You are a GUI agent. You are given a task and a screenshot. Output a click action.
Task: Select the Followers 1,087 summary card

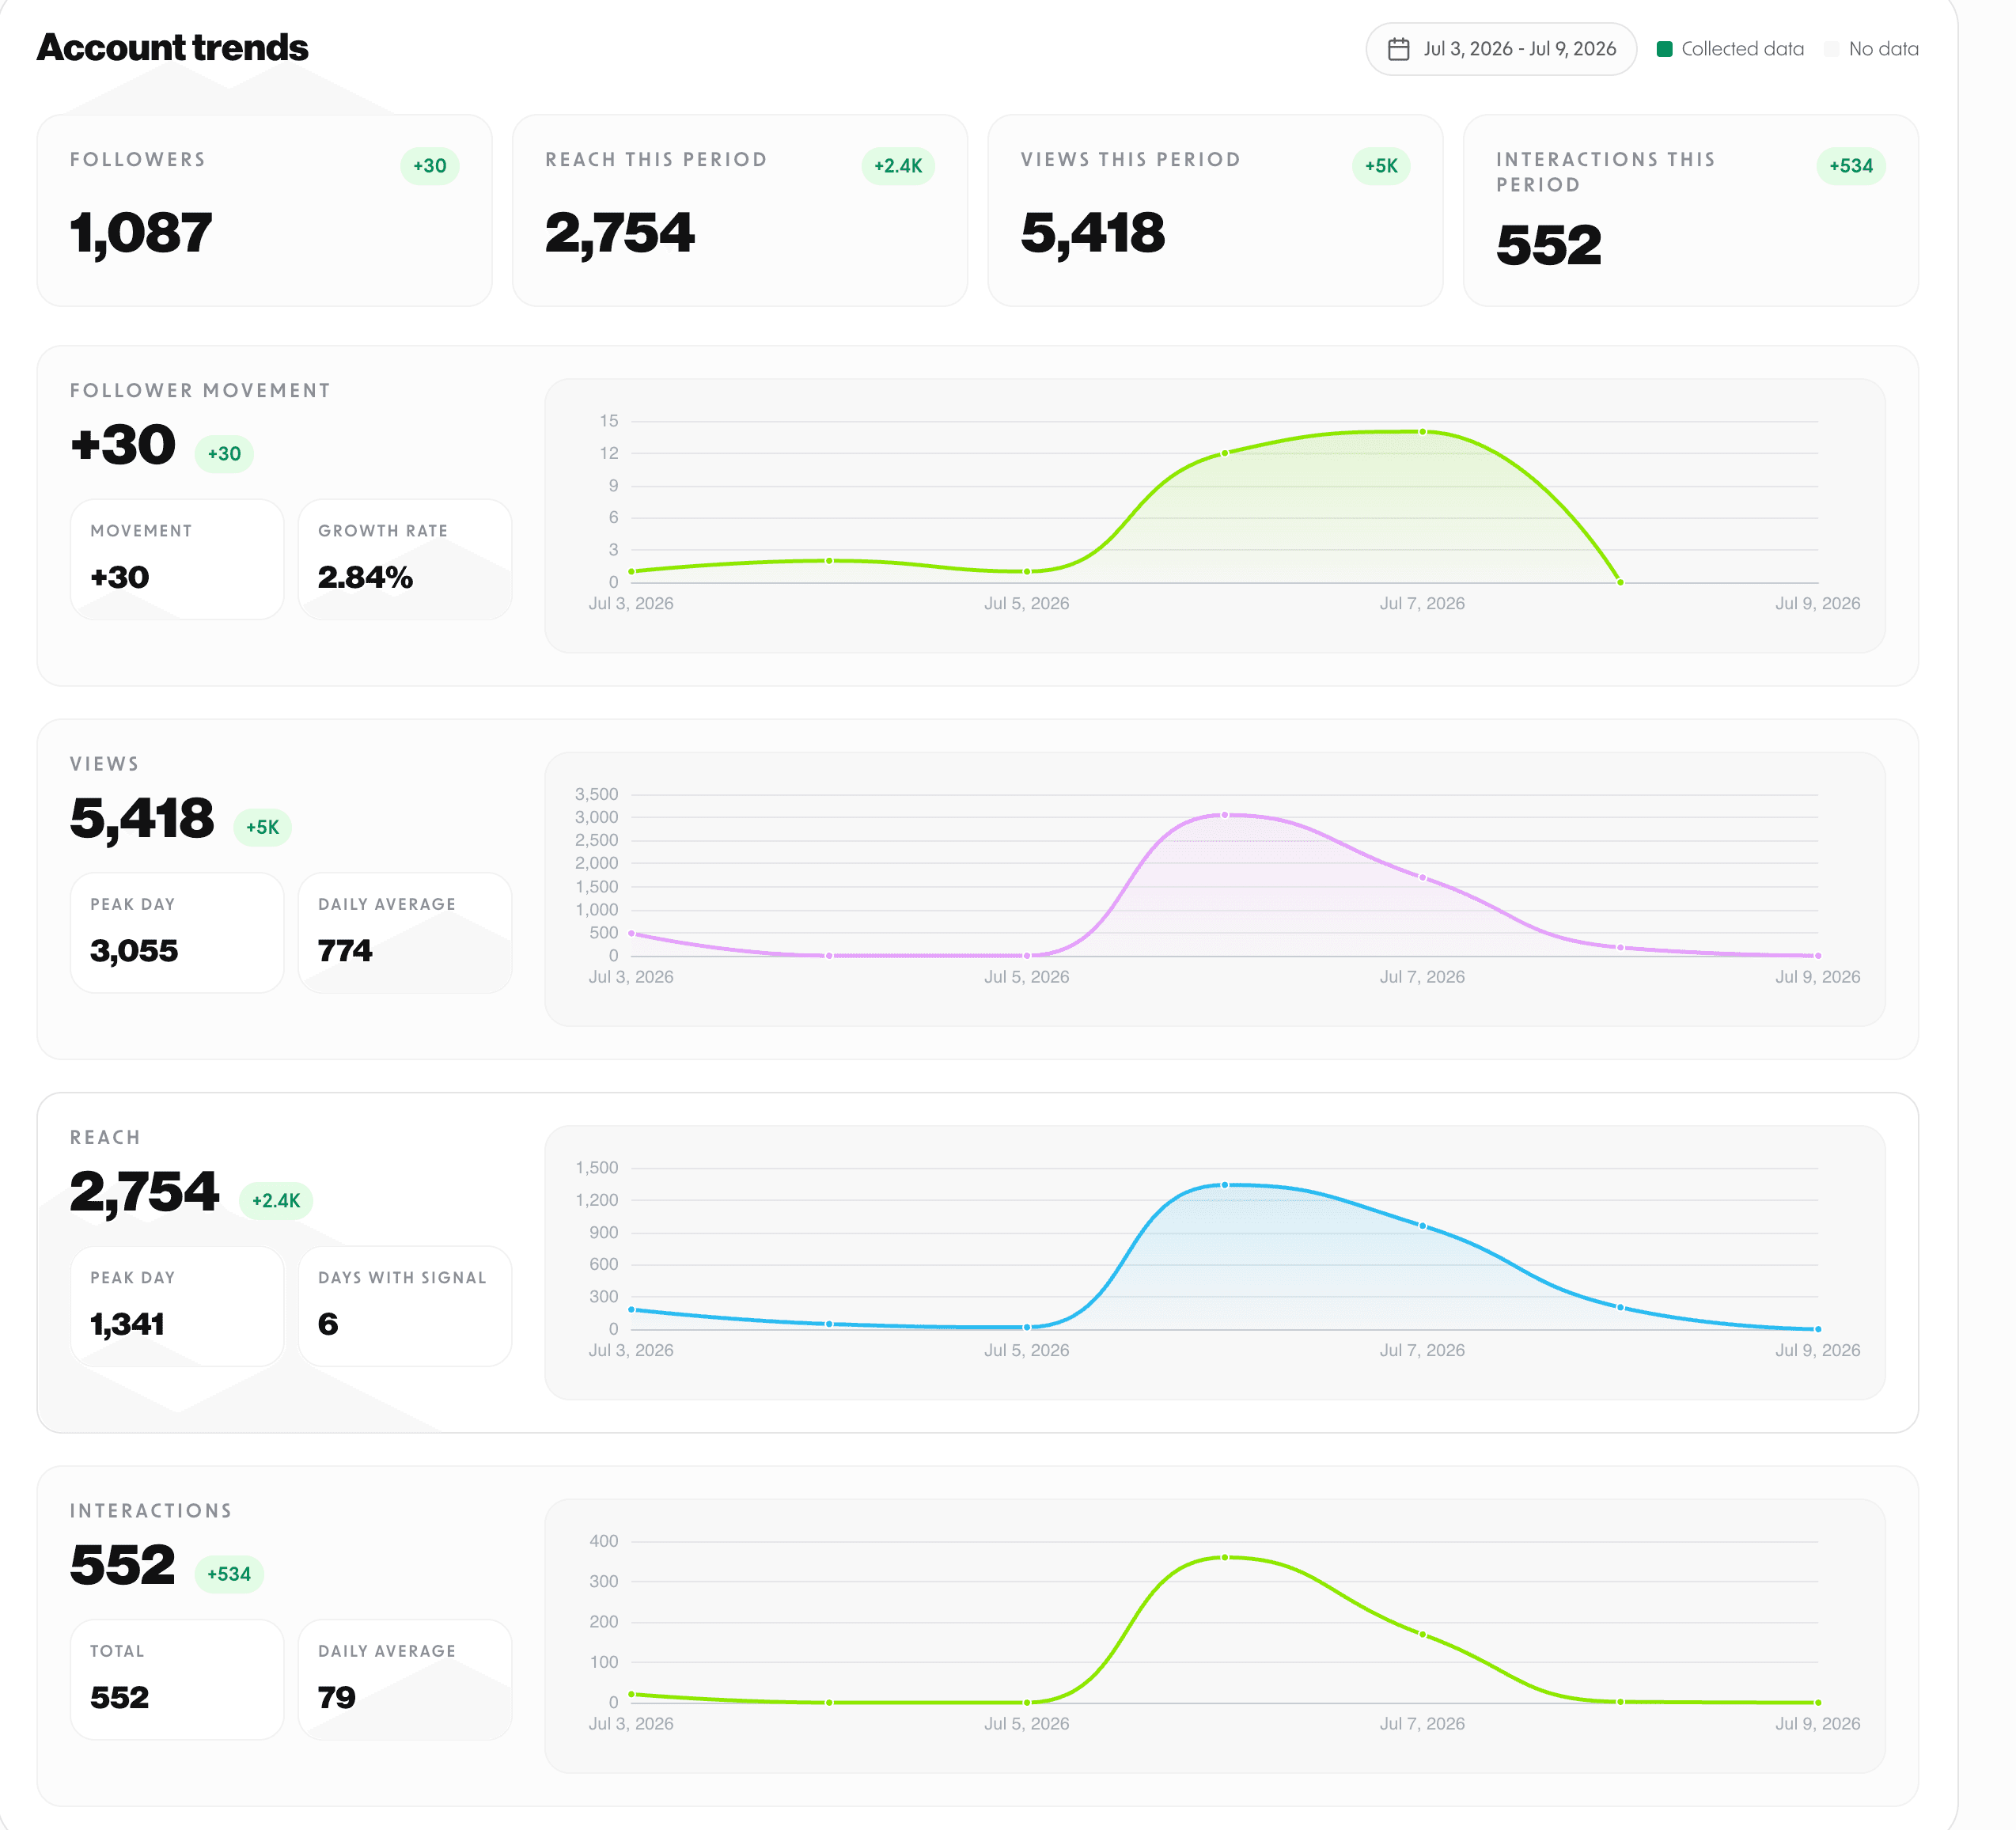[x=264, y=210]
